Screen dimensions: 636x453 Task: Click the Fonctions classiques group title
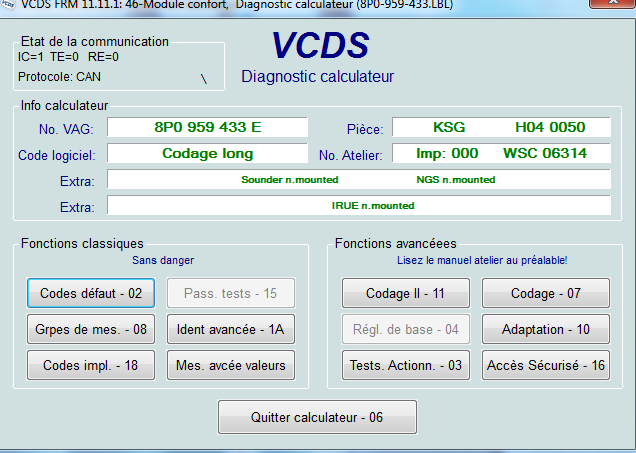82,243
